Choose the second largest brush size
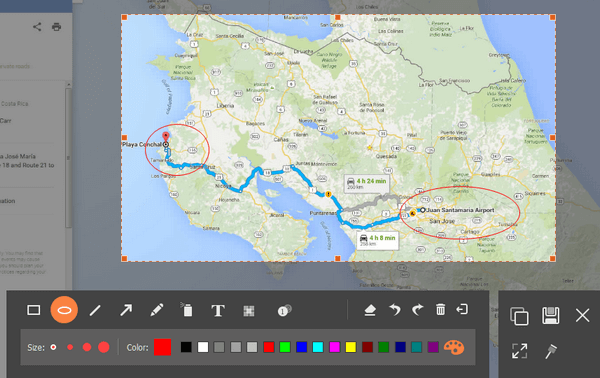600x378 pixels. click(87, 347)
